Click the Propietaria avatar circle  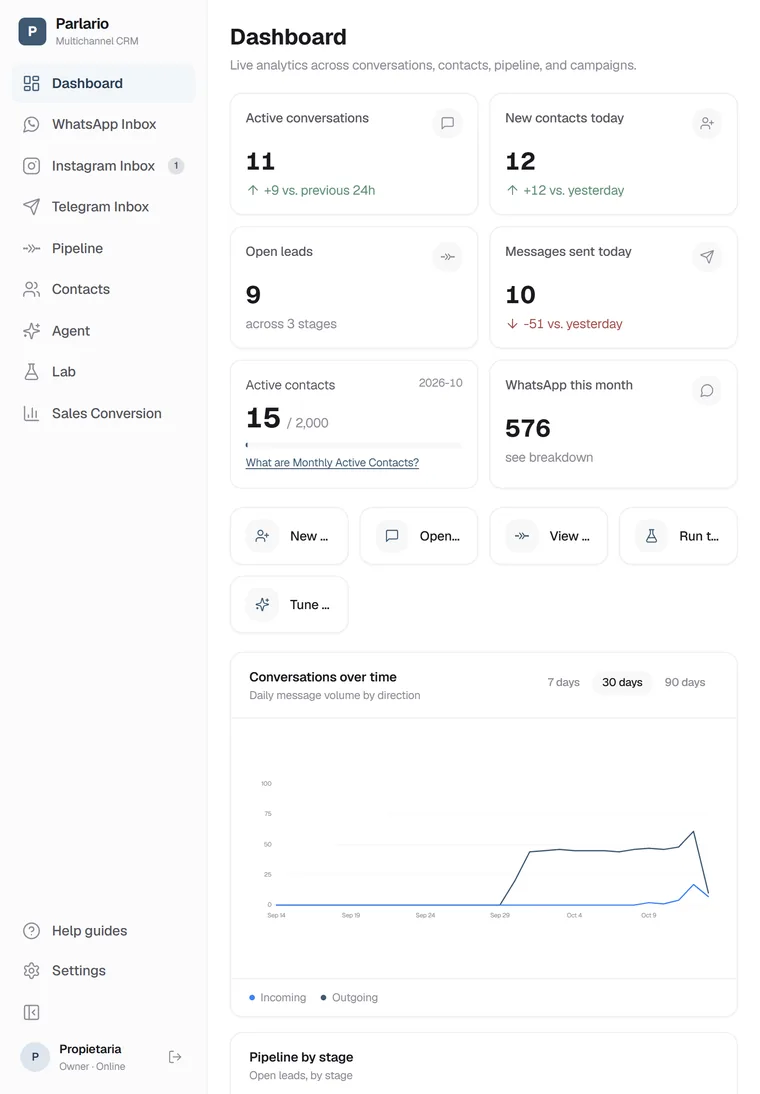click(35, 1057)
